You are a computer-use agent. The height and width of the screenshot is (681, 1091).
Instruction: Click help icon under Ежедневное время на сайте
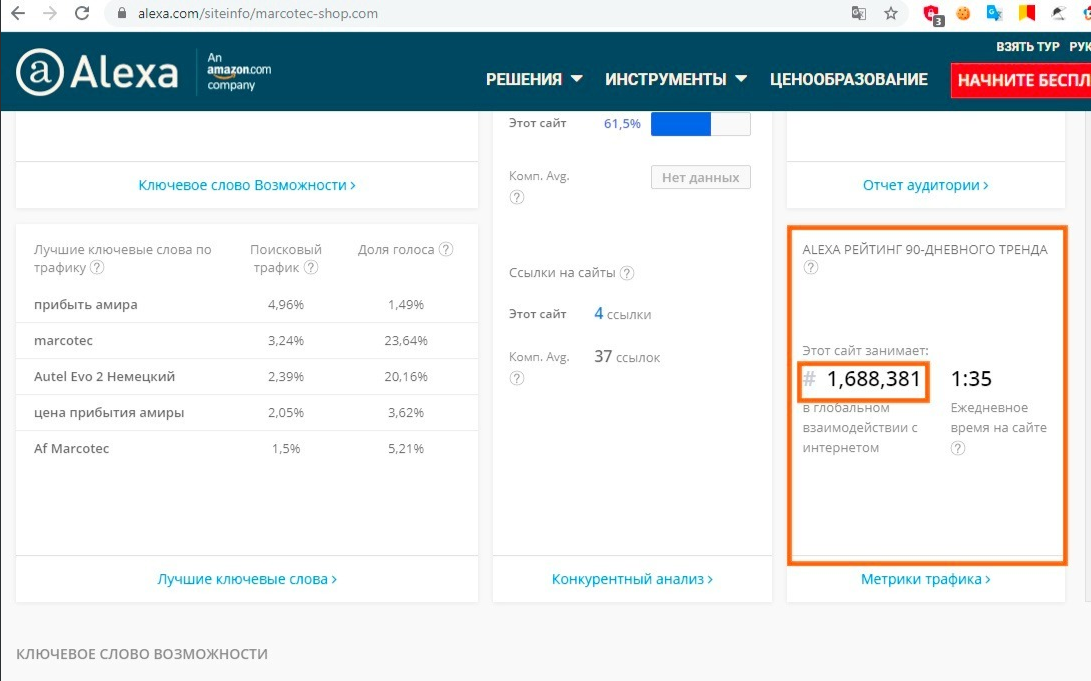click(x=958, y=448)
